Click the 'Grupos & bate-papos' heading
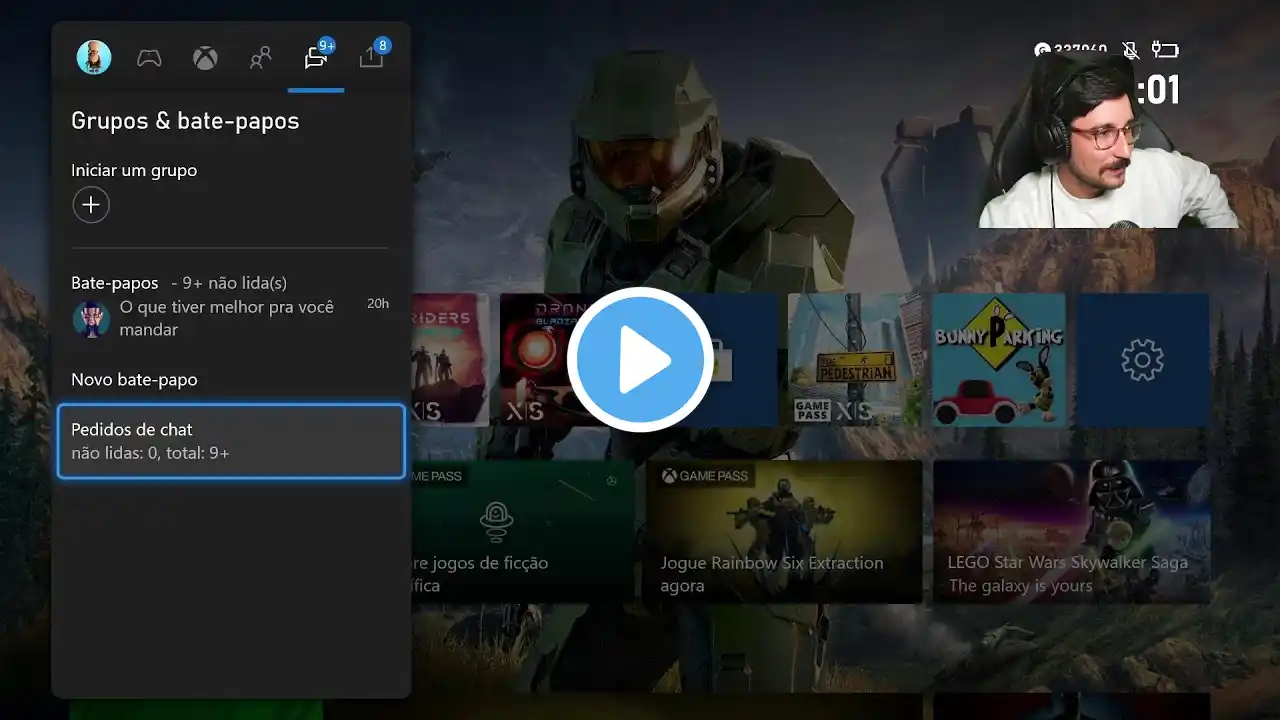Image resolution: width=1280 pixels, height=720 pixels. pos(185,121)
